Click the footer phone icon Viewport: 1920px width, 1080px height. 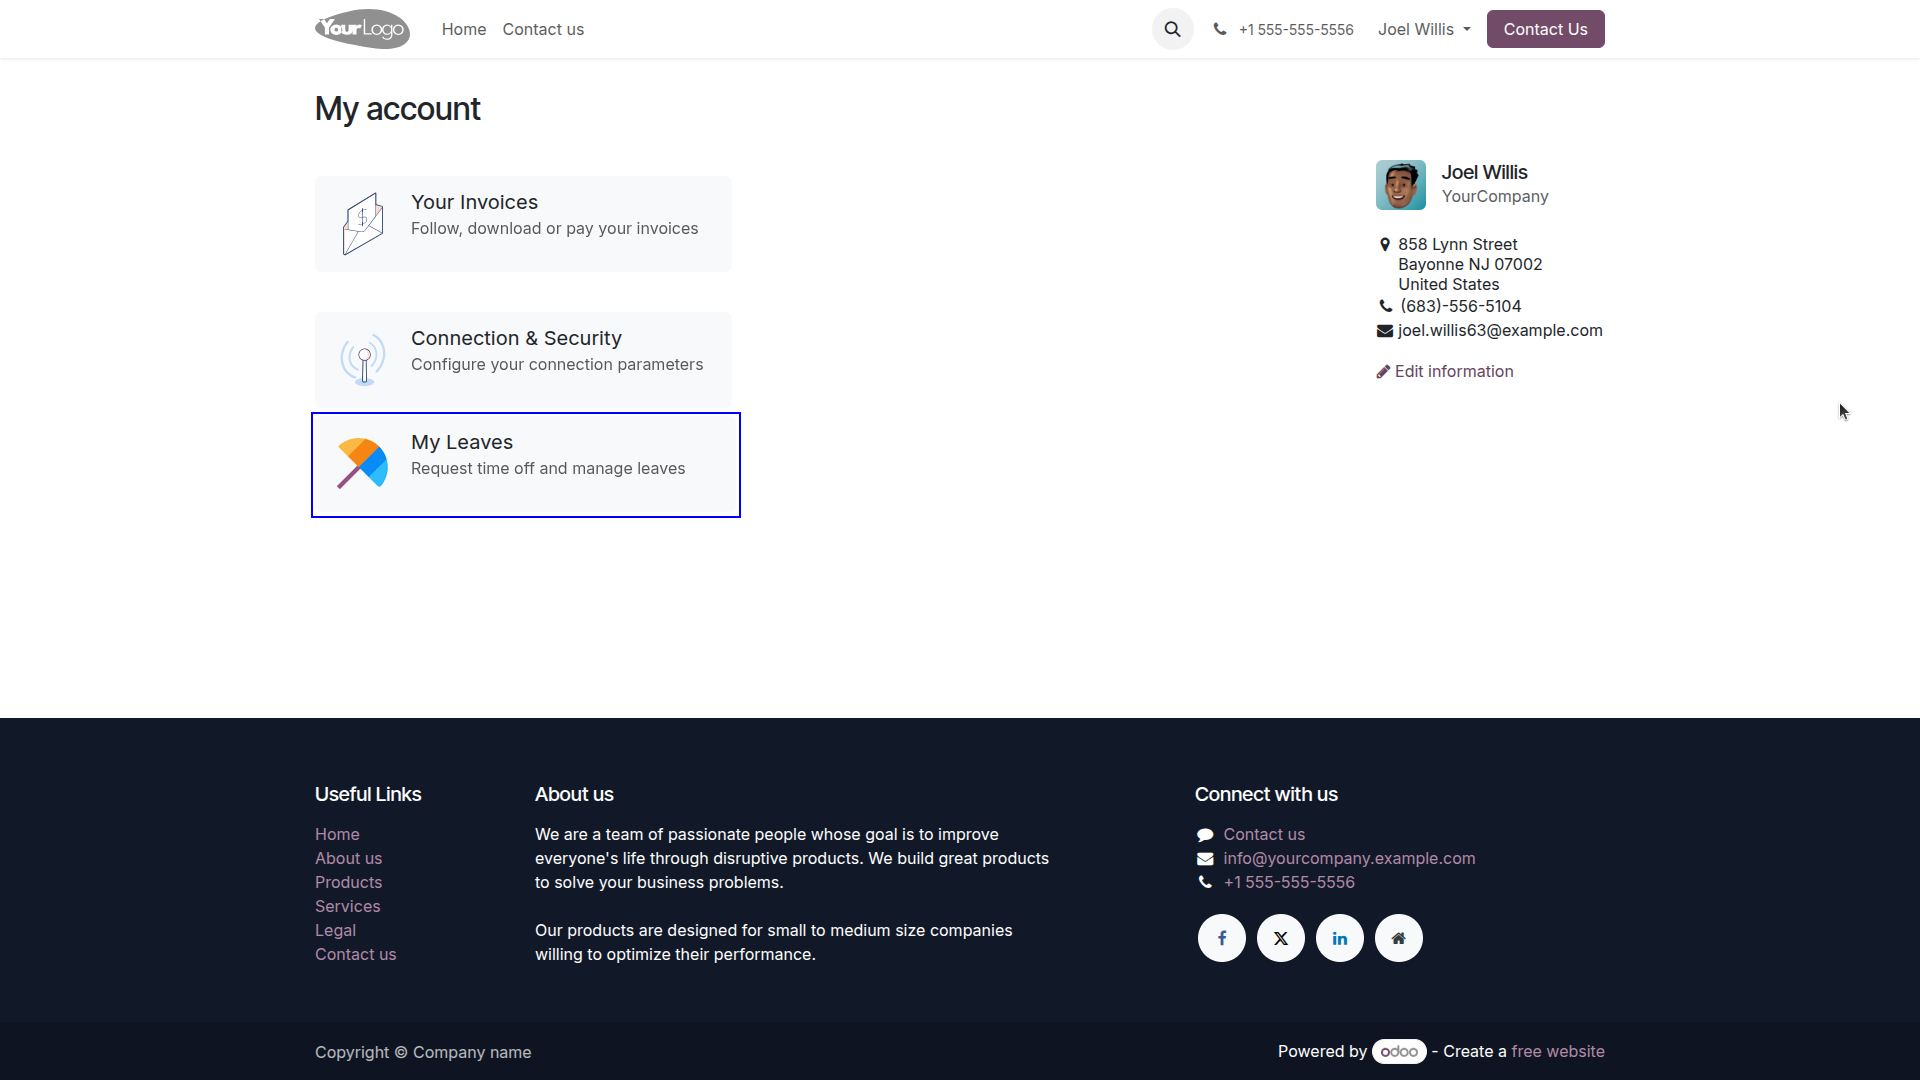click(1205, 883)
